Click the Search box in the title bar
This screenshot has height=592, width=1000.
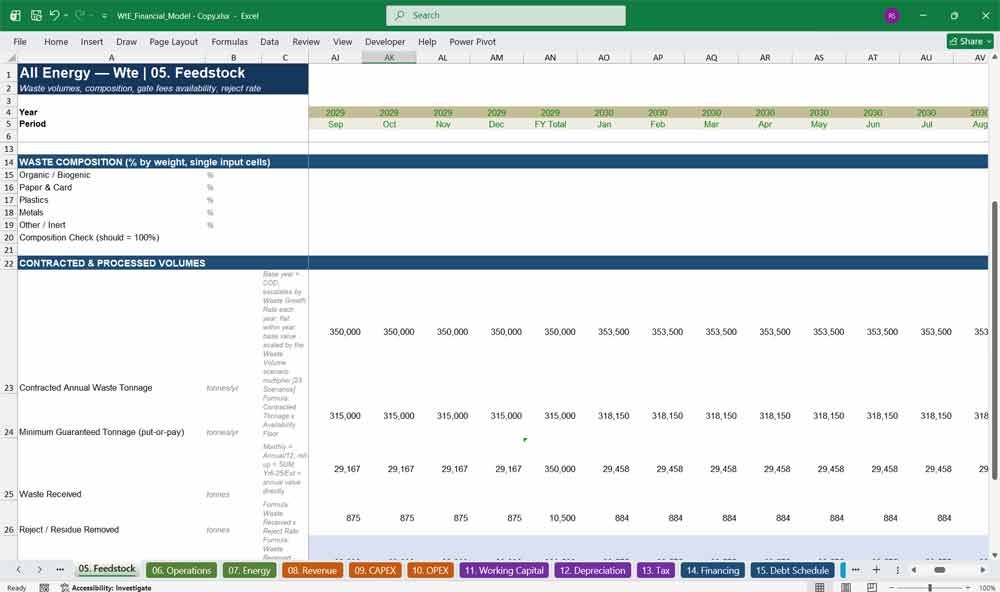pyautogui.click(x=506, y=15)
